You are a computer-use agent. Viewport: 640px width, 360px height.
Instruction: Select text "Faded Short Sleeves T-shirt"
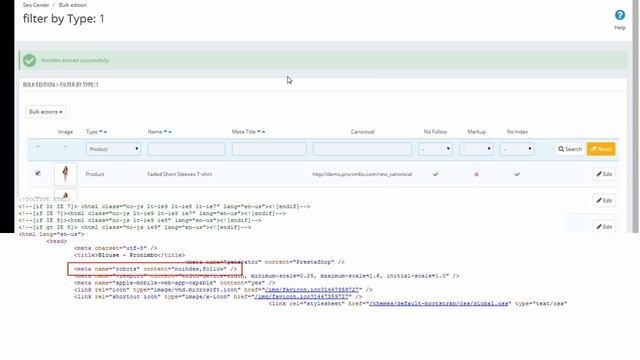pos(180,174)
